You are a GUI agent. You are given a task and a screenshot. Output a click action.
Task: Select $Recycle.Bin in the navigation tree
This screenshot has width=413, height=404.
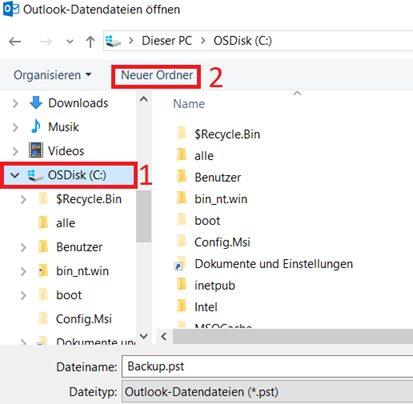pyautogui.click(x=89, y=199)
